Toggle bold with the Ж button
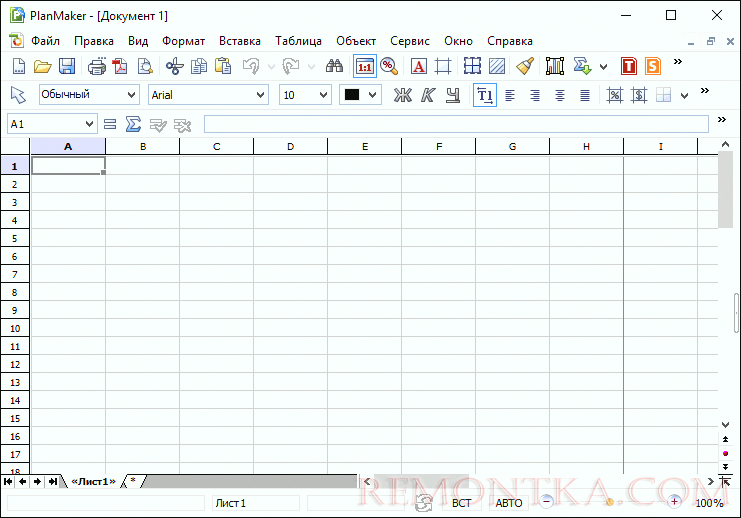 coord(403,95)
